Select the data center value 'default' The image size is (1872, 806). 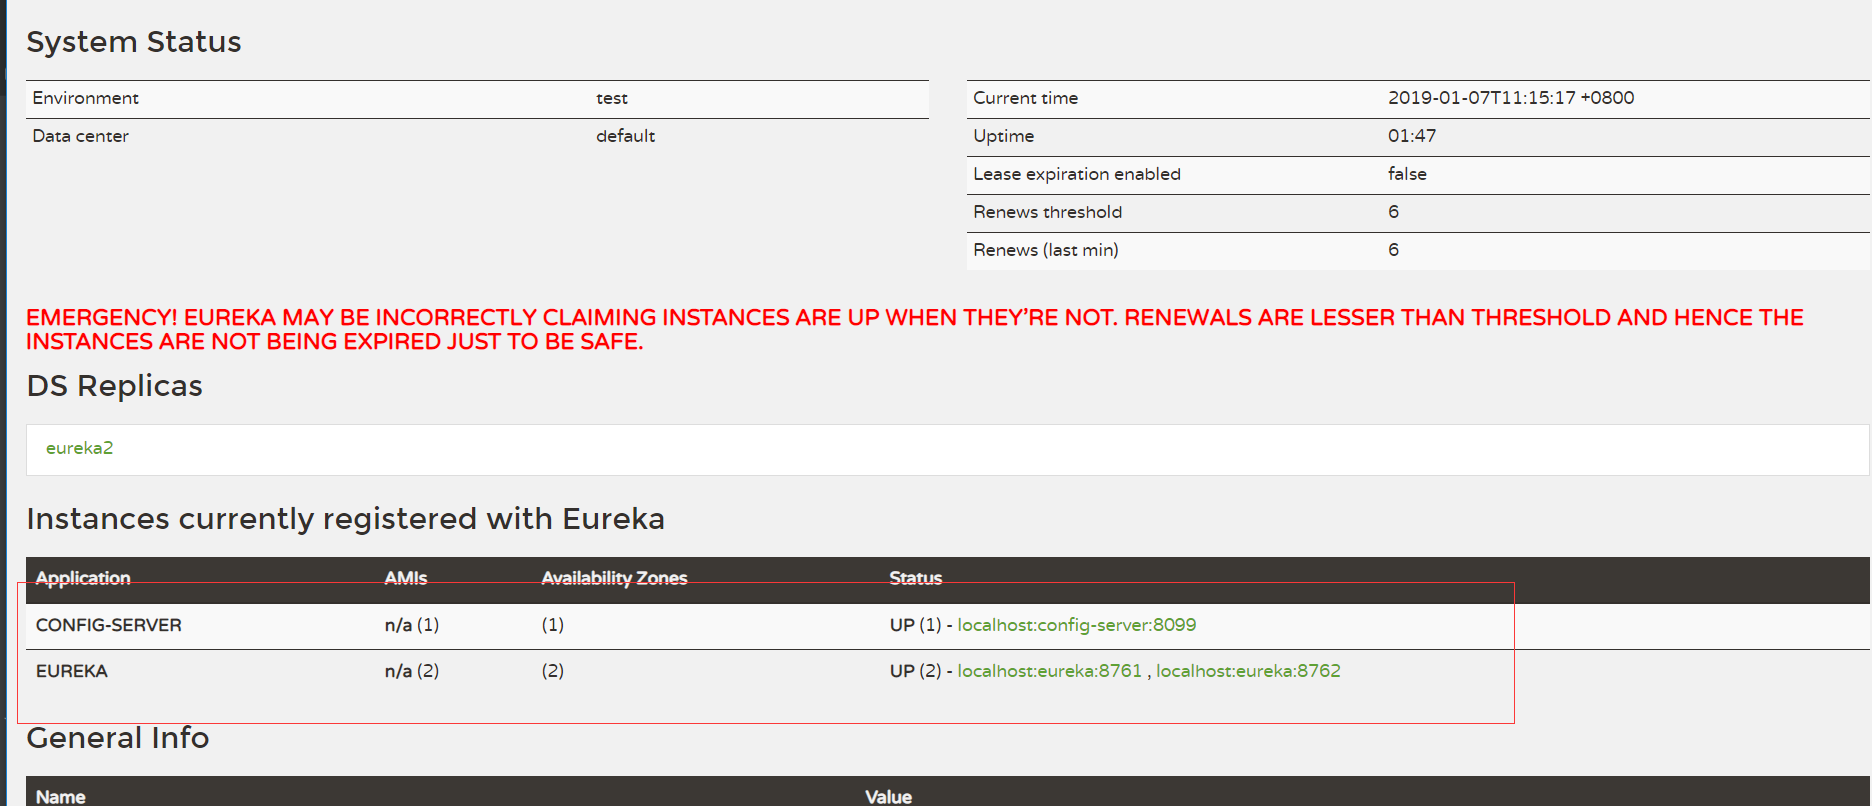pyautogui.click(x=626, y=136)
